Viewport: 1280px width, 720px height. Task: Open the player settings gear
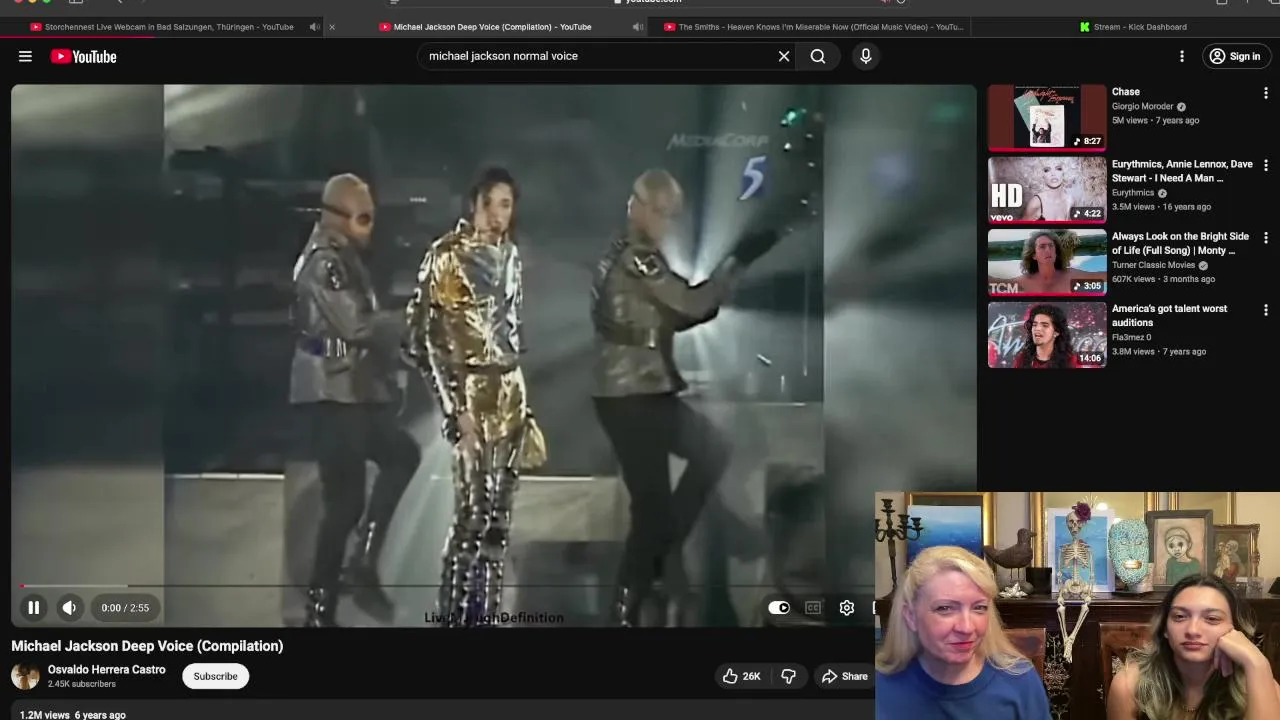pos(847,607)
